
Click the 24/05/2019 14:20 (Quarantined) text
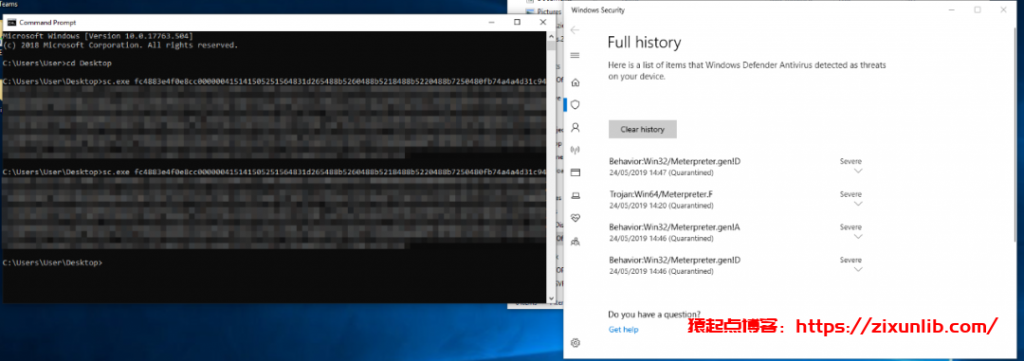(x=661, y=205)
